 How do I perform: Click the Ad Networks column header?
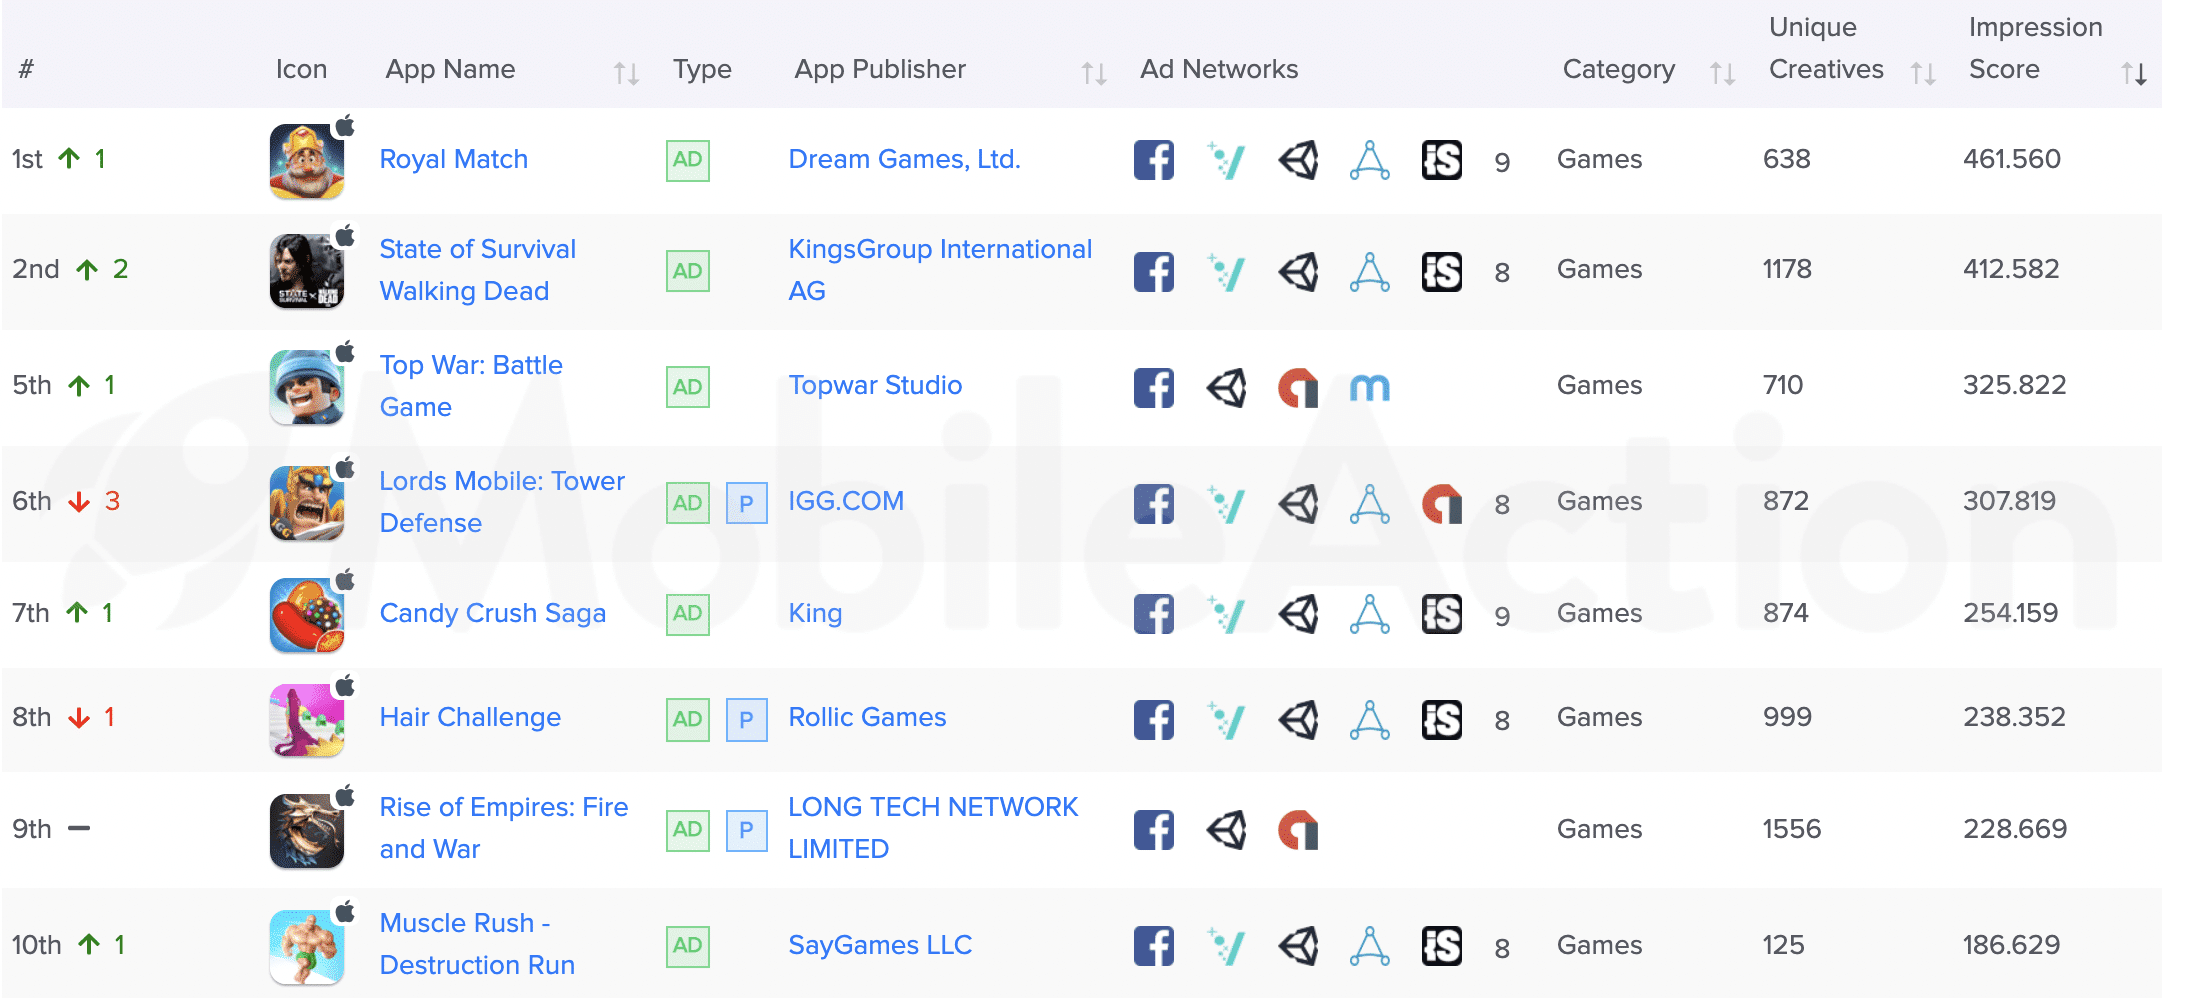coord(1219,69)
